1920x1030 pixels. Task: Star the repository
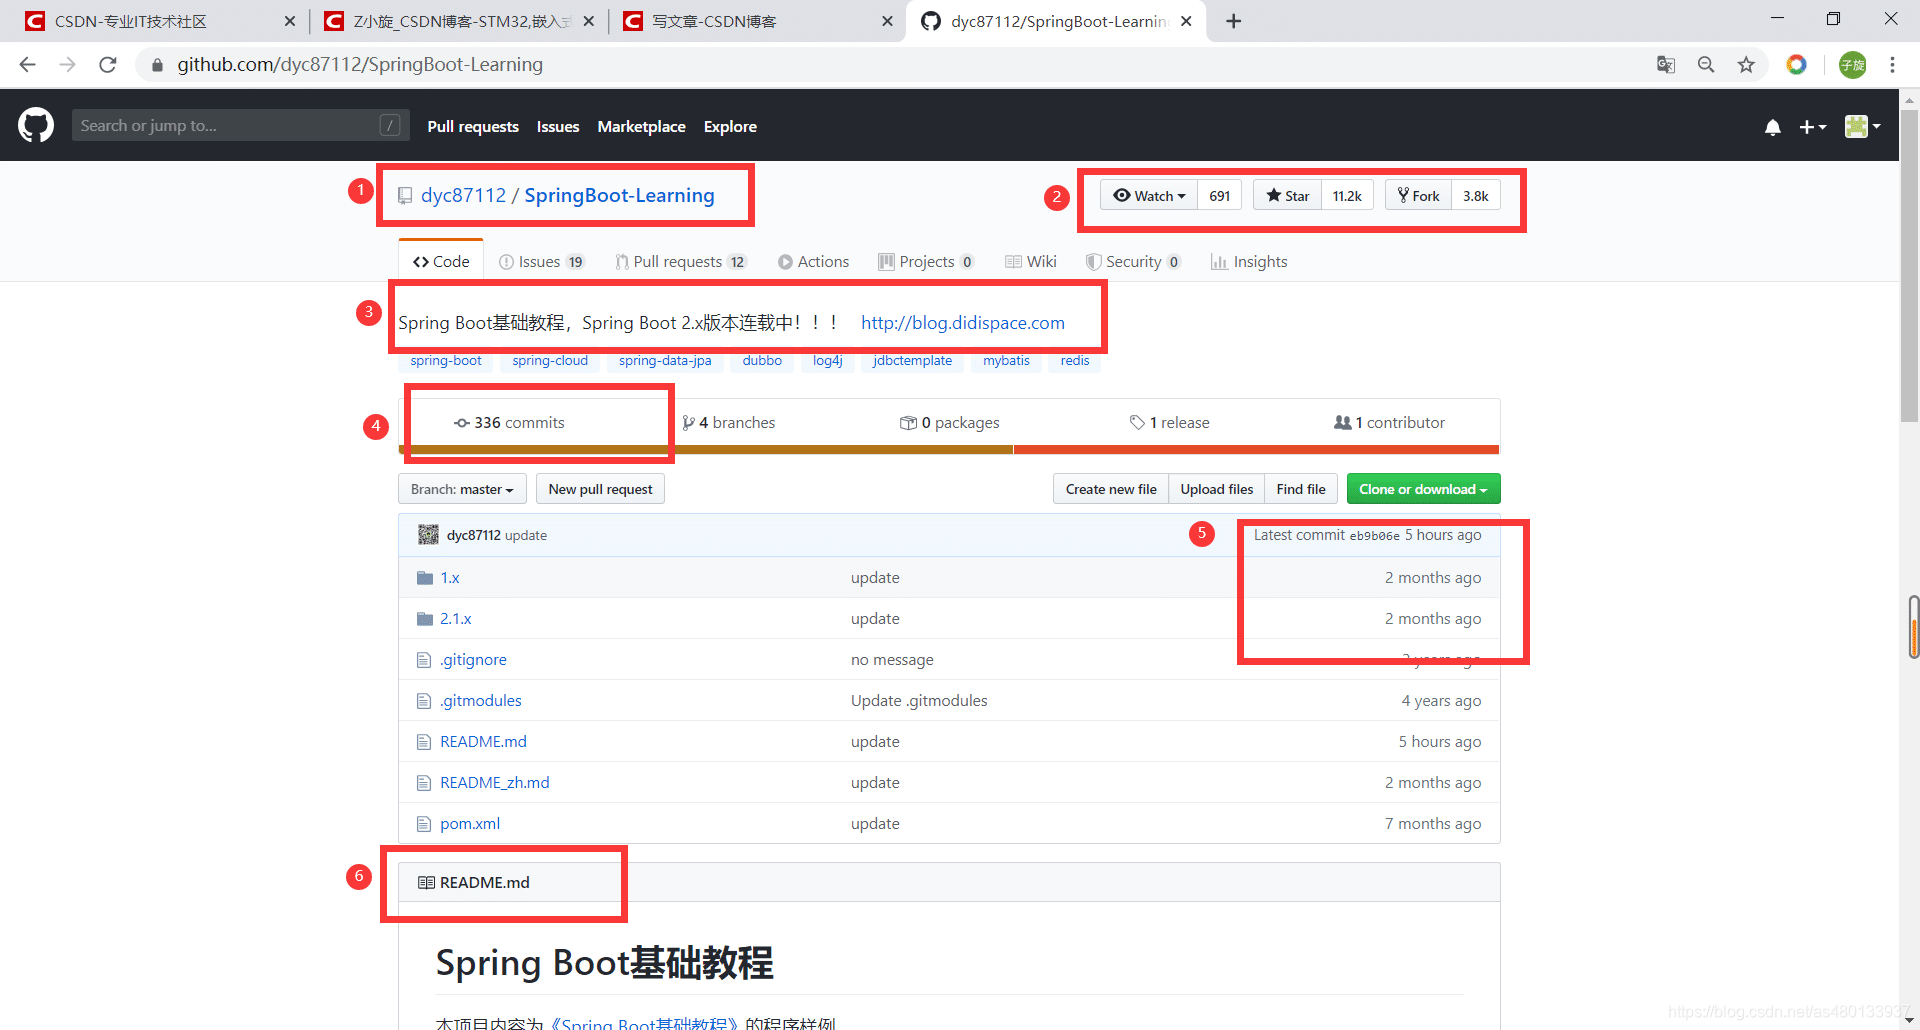point(1287,195)
